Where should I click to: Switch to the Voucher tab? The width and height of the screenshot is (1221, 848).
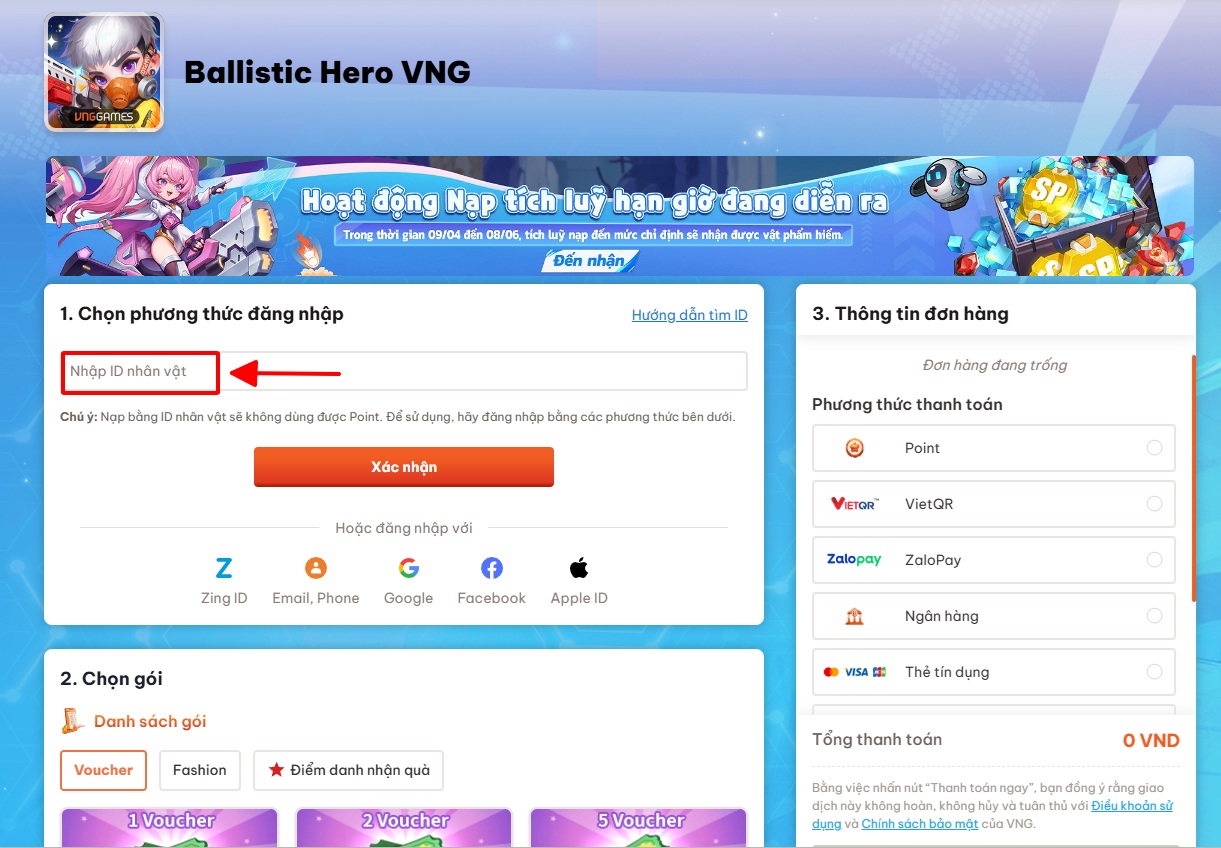coord(103,770)
